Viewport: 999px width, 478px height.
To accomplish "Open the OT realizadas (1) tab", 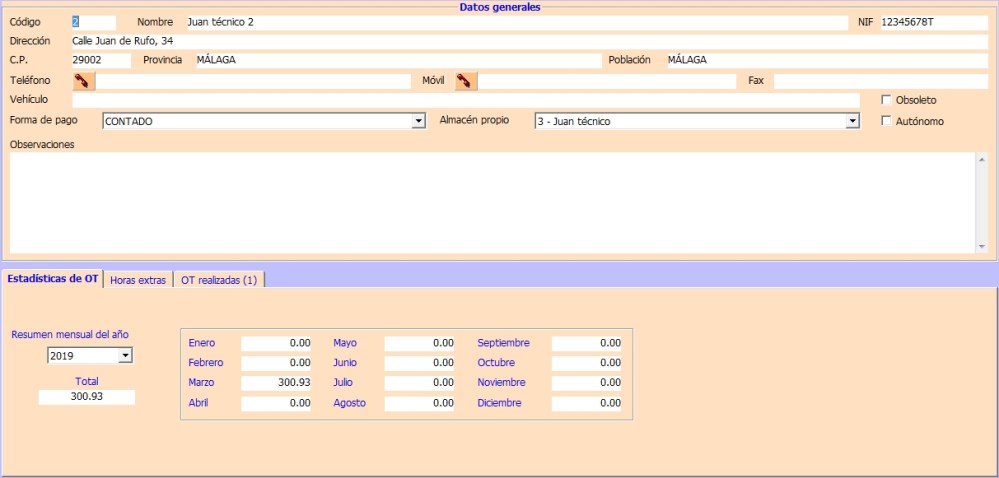I will pos(219,280).
